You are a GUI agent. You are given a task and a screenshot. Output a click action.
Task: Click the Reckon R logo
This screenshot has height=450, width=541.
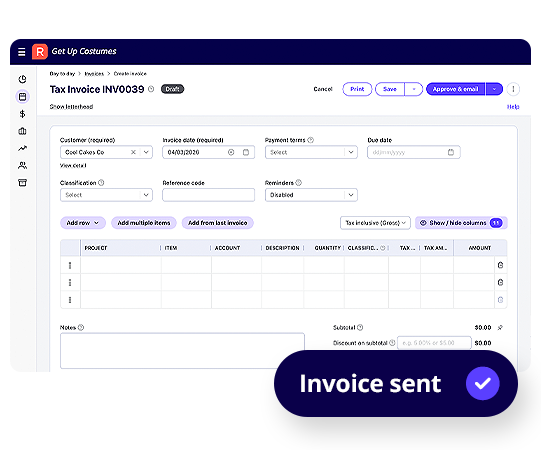coord(40,52)
